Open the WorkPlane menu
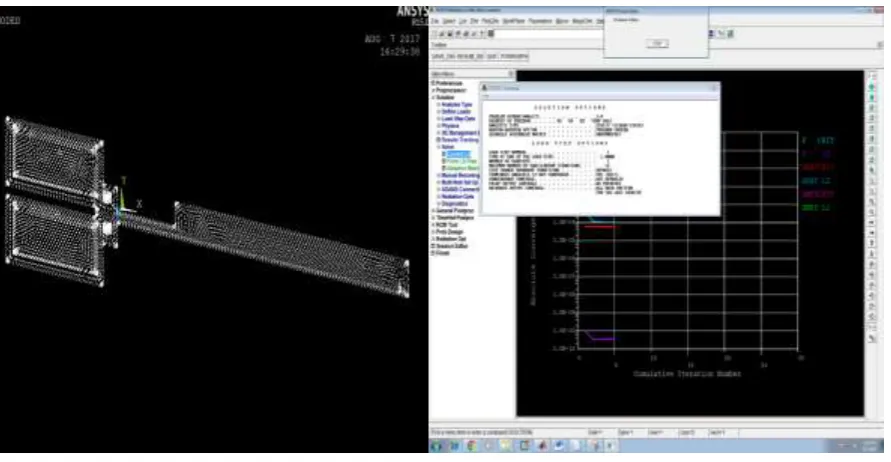 [513, 21]
